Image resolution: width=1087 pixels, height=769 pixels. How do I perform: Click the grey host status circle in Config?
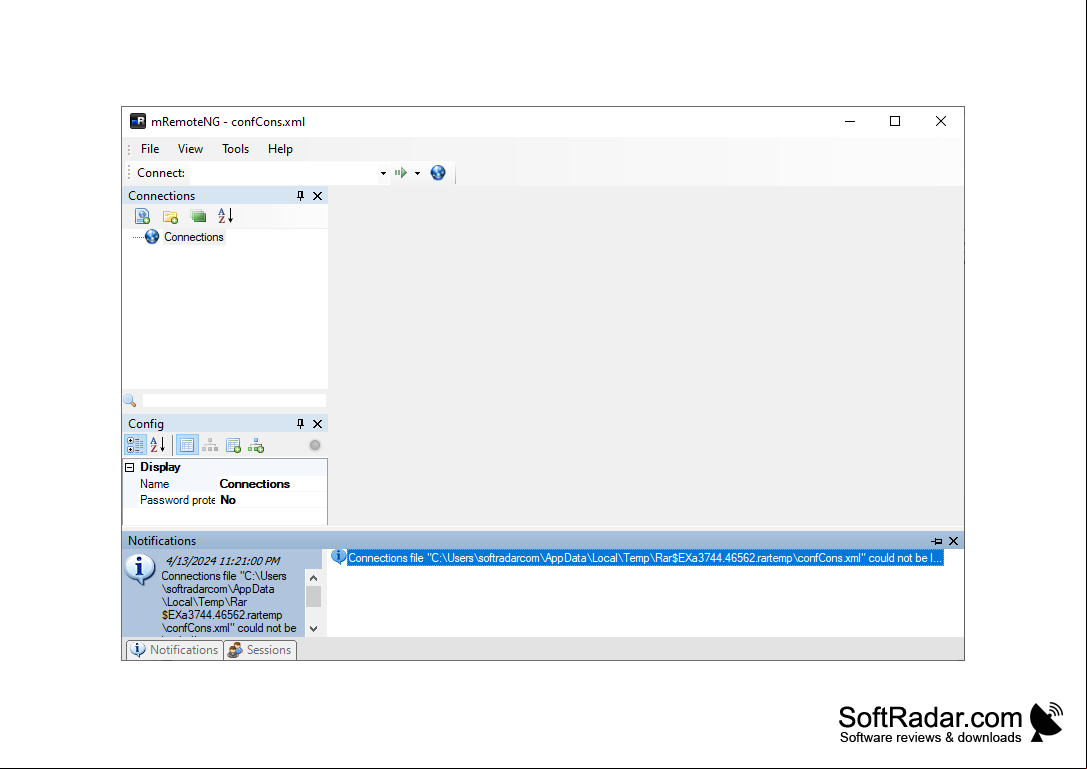[x=315, y=445]
